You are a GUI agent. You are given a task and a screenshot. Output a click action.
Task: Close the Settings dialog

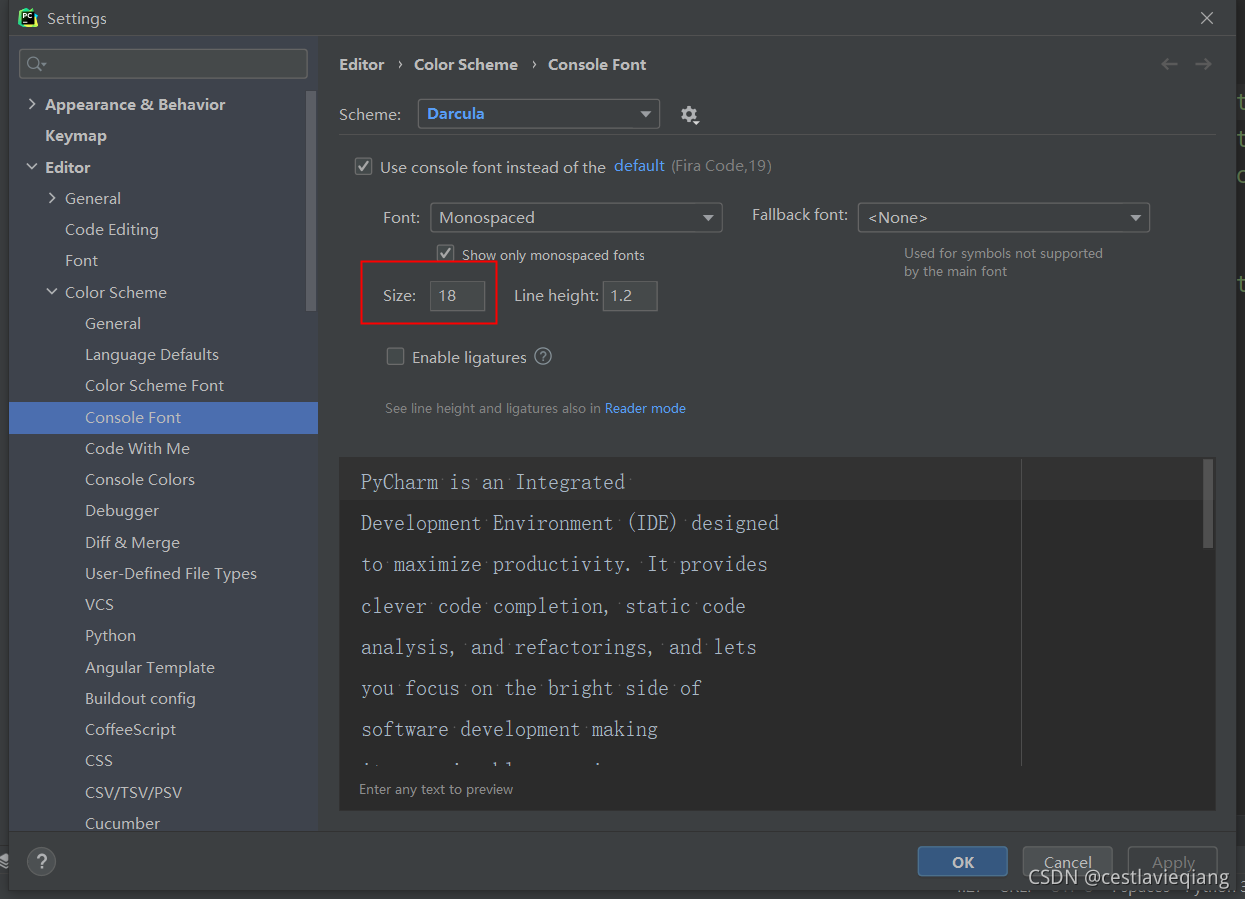tap(1207, 18)
